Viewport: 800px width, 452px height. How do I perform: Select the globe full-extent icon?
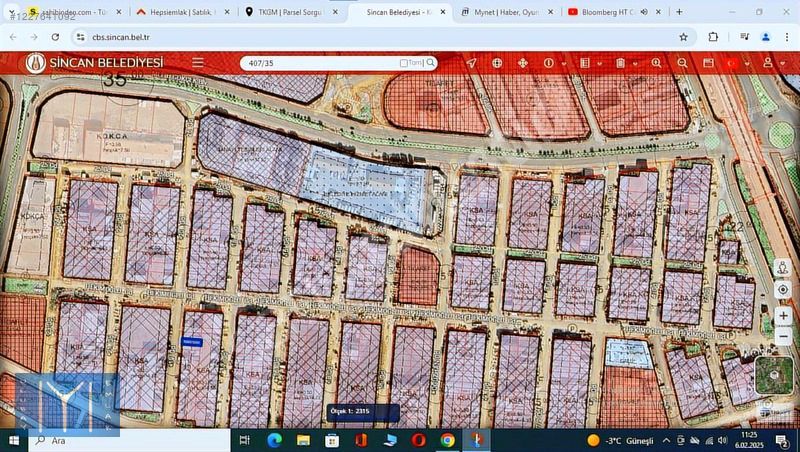(x=497, y=63)
